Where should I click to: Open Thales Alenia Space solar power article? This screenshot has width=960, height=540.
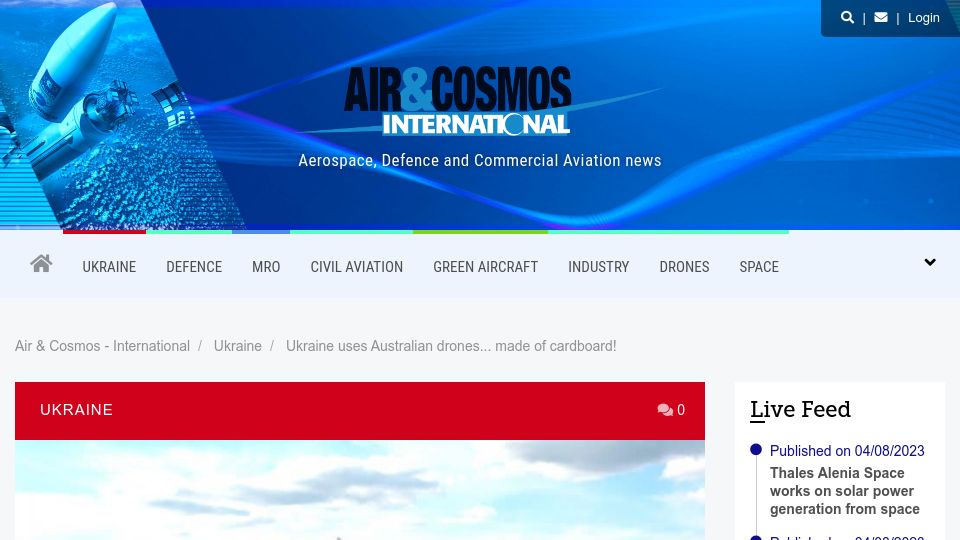pyautogui.click(x=844, y=491)
